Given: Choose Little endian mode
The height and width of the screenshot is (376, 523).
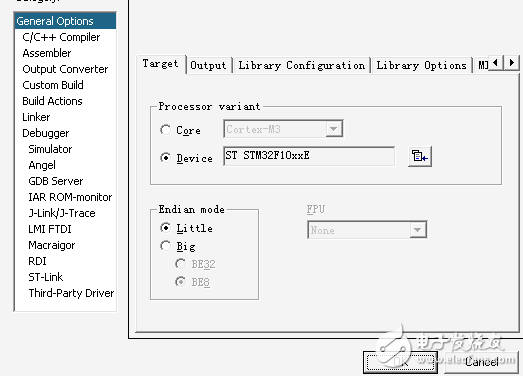Looking at the screenshot, I should click(165, 228).
